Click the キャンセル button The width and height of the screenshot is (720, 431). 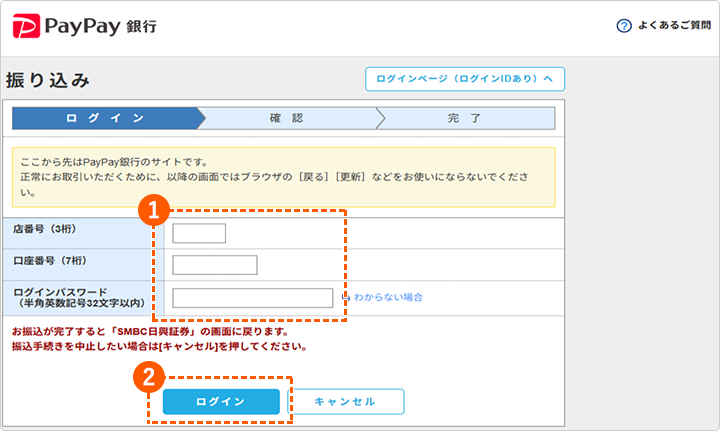pyautogui.click(x=346, y=402)
